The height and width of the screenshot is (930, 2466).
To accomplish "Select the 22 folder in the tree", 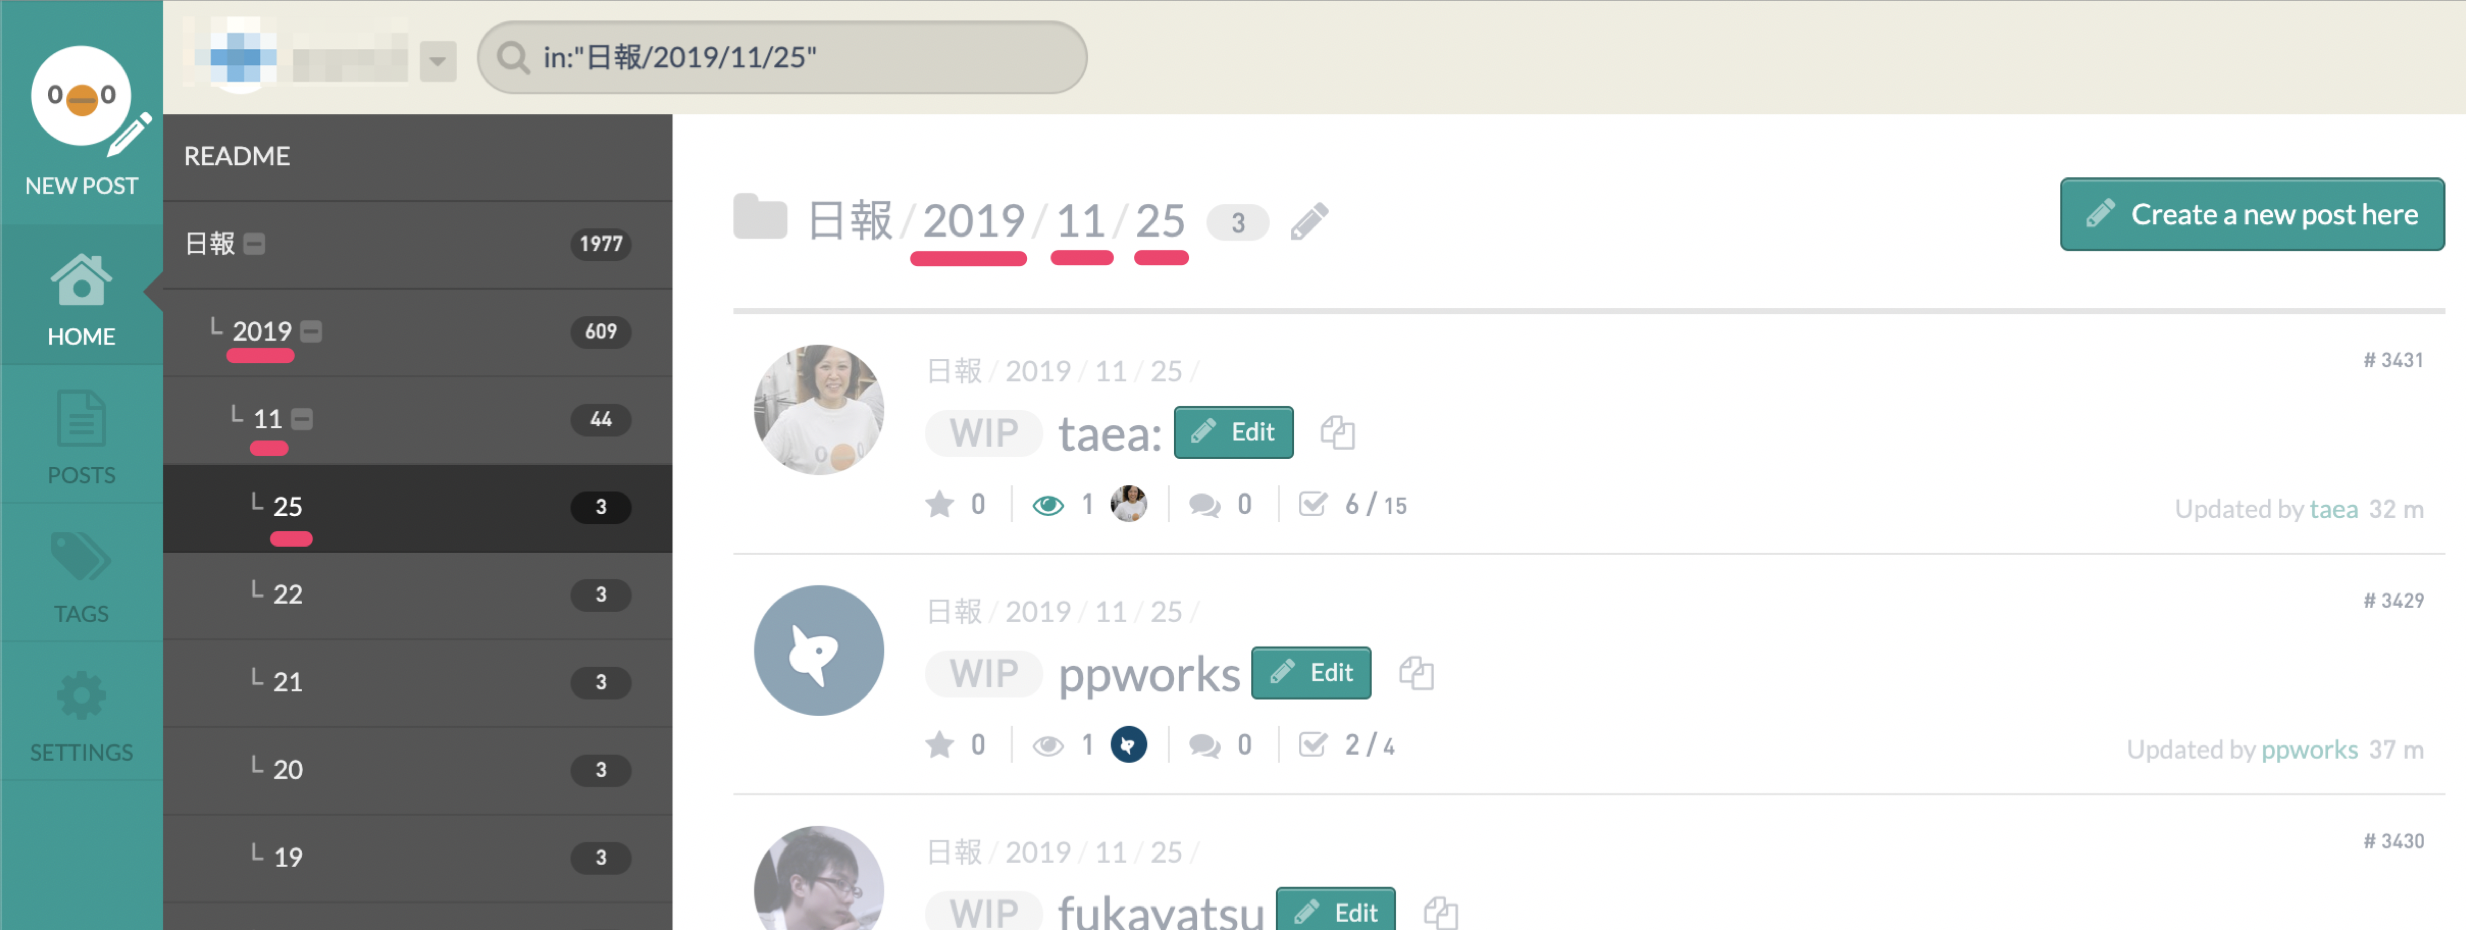I will click(x=417, y=595).
